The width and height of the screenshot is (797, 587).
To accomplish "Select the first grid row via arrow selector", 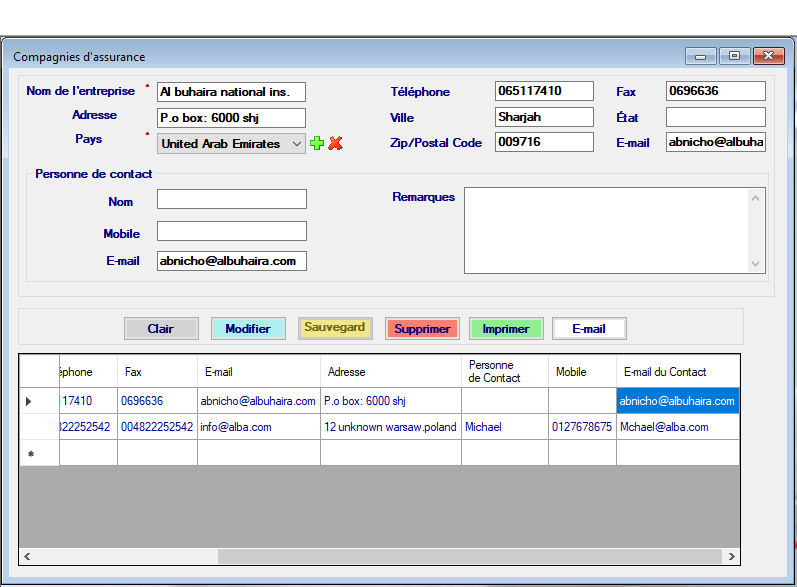I will tap(29, 401).
